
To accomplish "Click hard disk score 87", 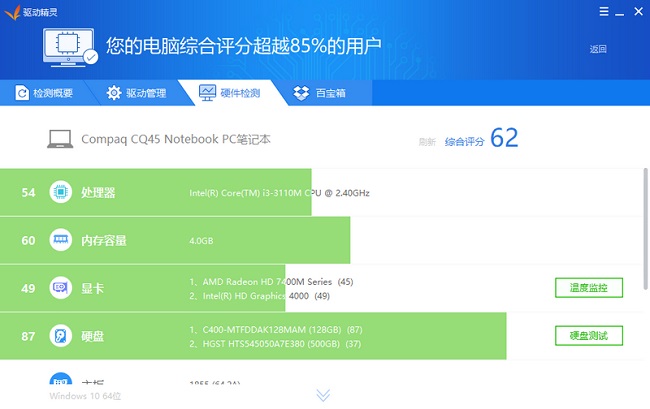I will [28, 336].
